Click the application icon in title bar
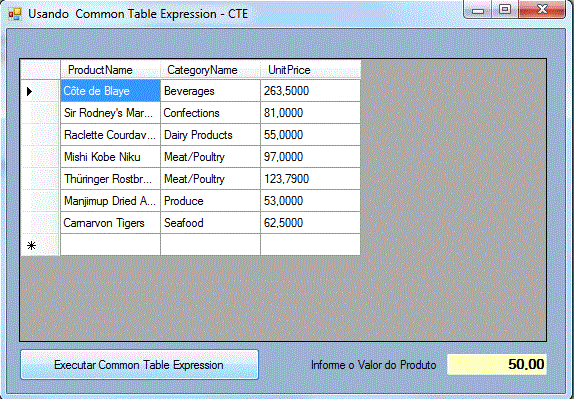574x399 pixels. (x=15, y=14)
